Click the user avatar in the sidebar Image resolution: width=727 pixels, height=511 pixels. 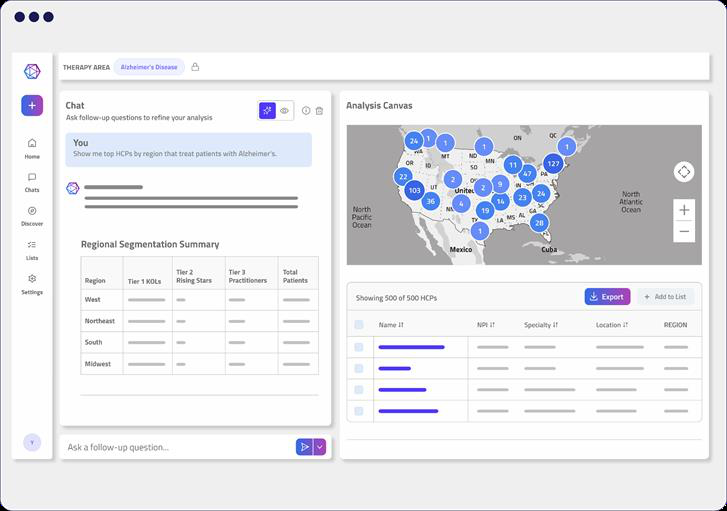pos(32,442)
